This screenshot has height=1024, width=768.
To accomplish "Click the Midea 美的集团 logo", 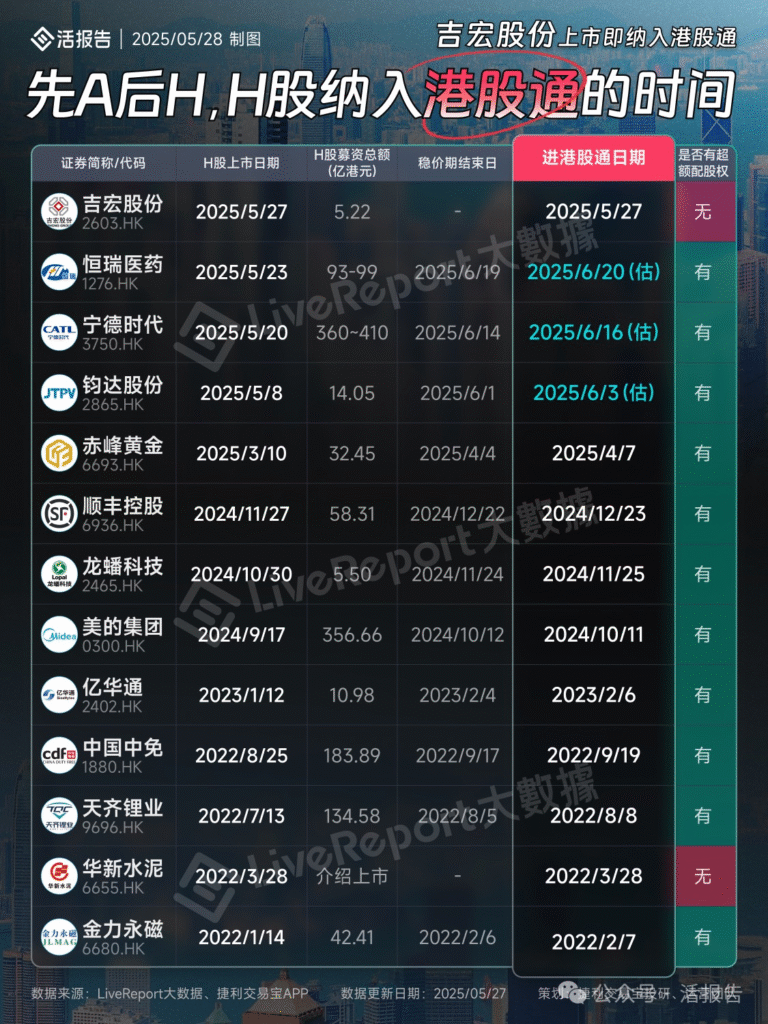I will click(x=59, y=634).
